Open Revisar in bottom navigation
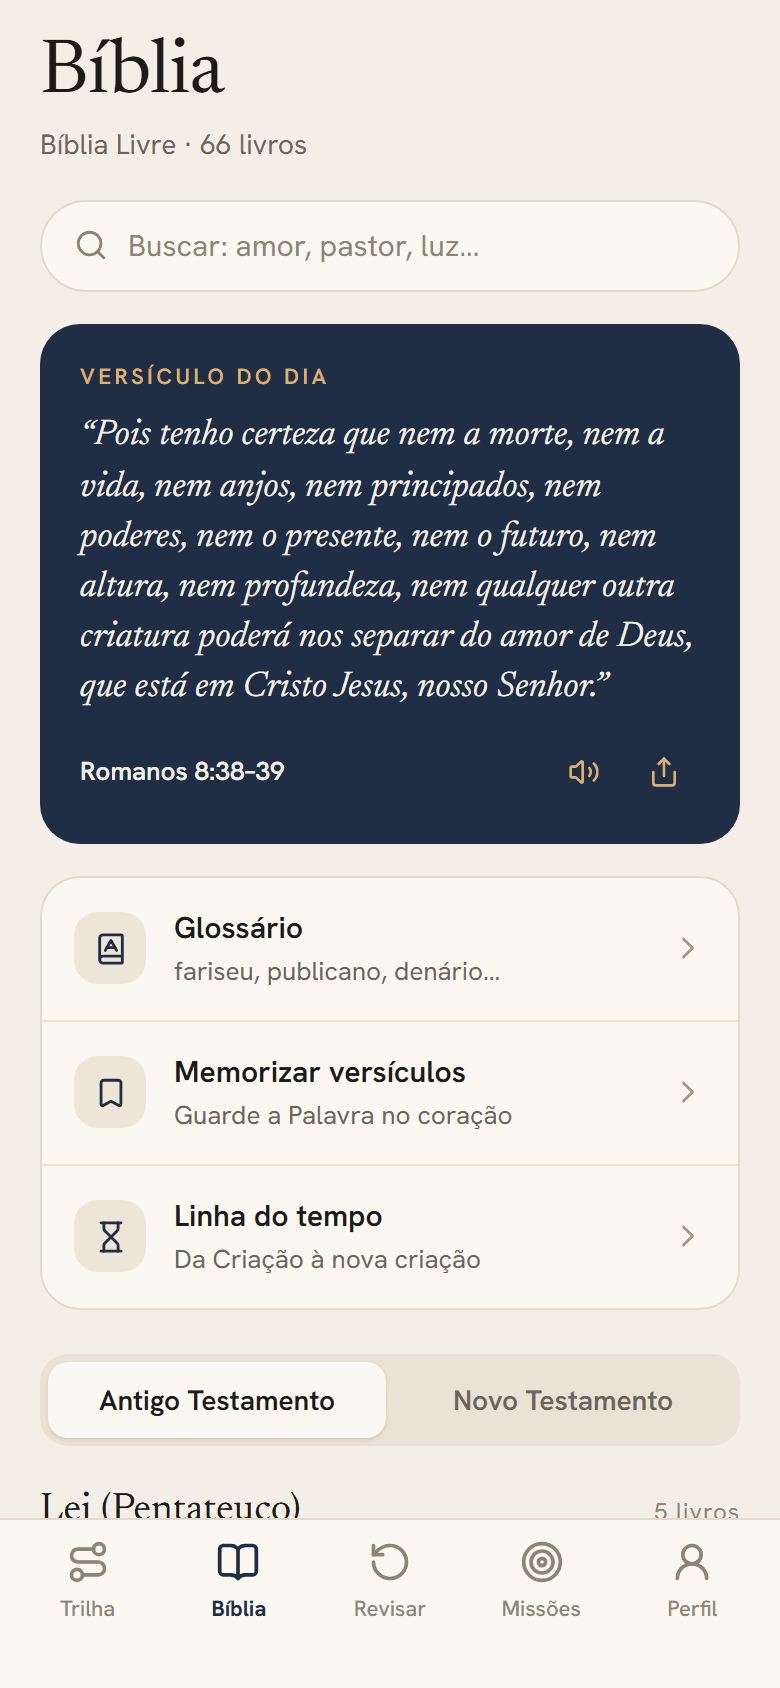Screen dimensions: 780x1688 click(390, 1580)
